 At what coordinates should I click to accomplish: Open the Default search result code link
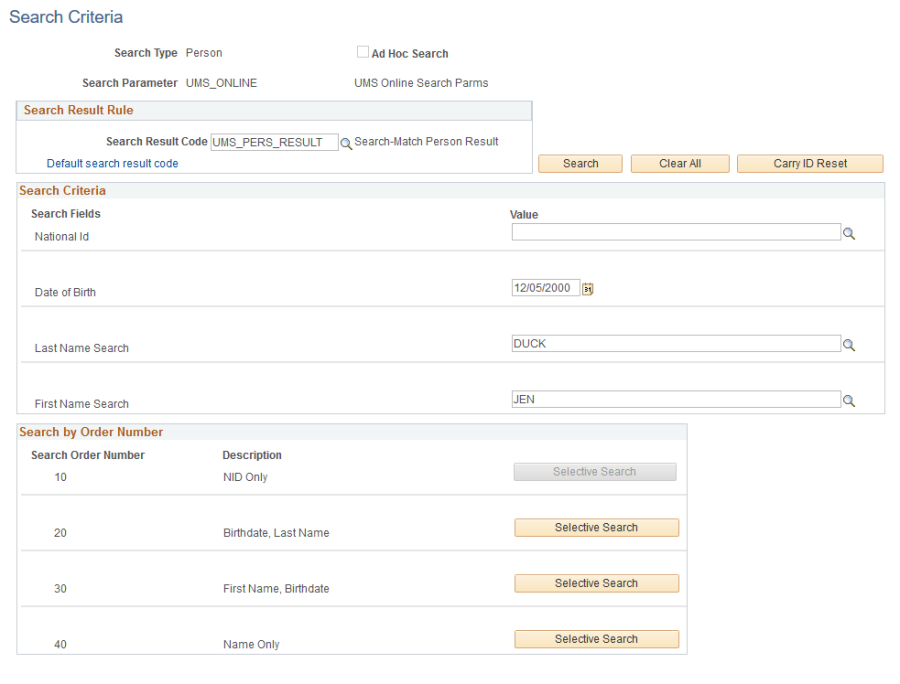(112, 164)
